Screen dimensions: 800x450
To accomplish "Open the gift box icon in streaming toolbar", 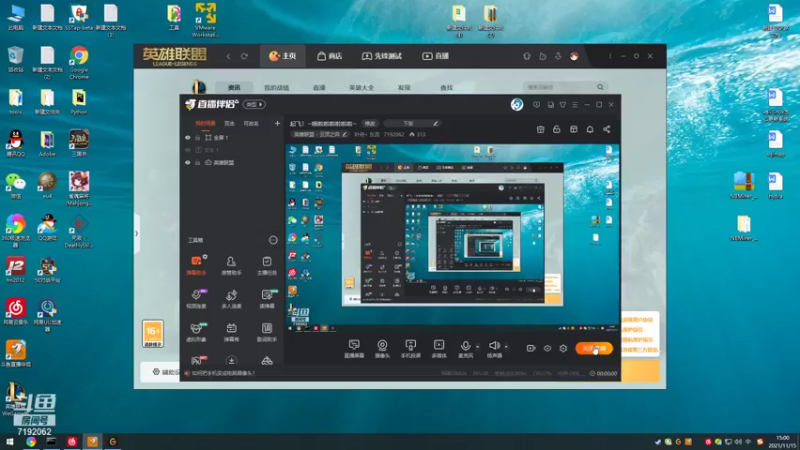I will click(x=540, y=130).
